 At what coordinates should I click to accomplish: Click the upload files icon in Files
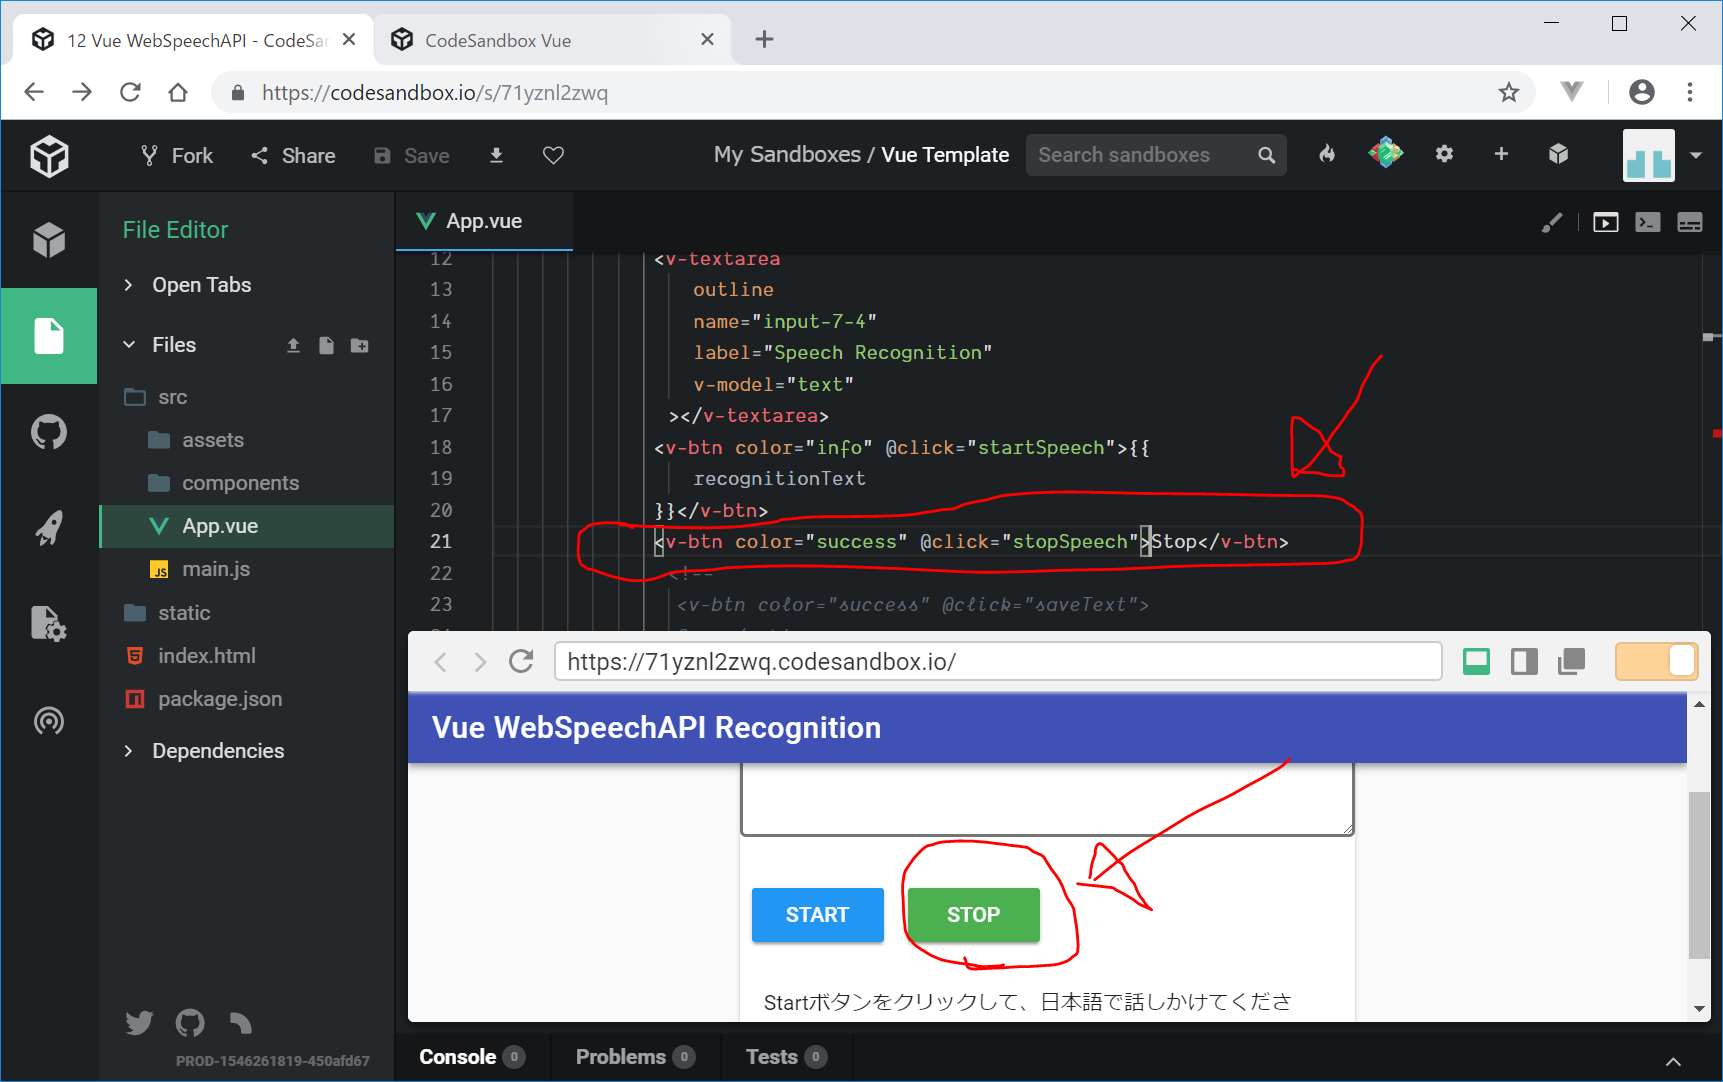pos(293,345)
